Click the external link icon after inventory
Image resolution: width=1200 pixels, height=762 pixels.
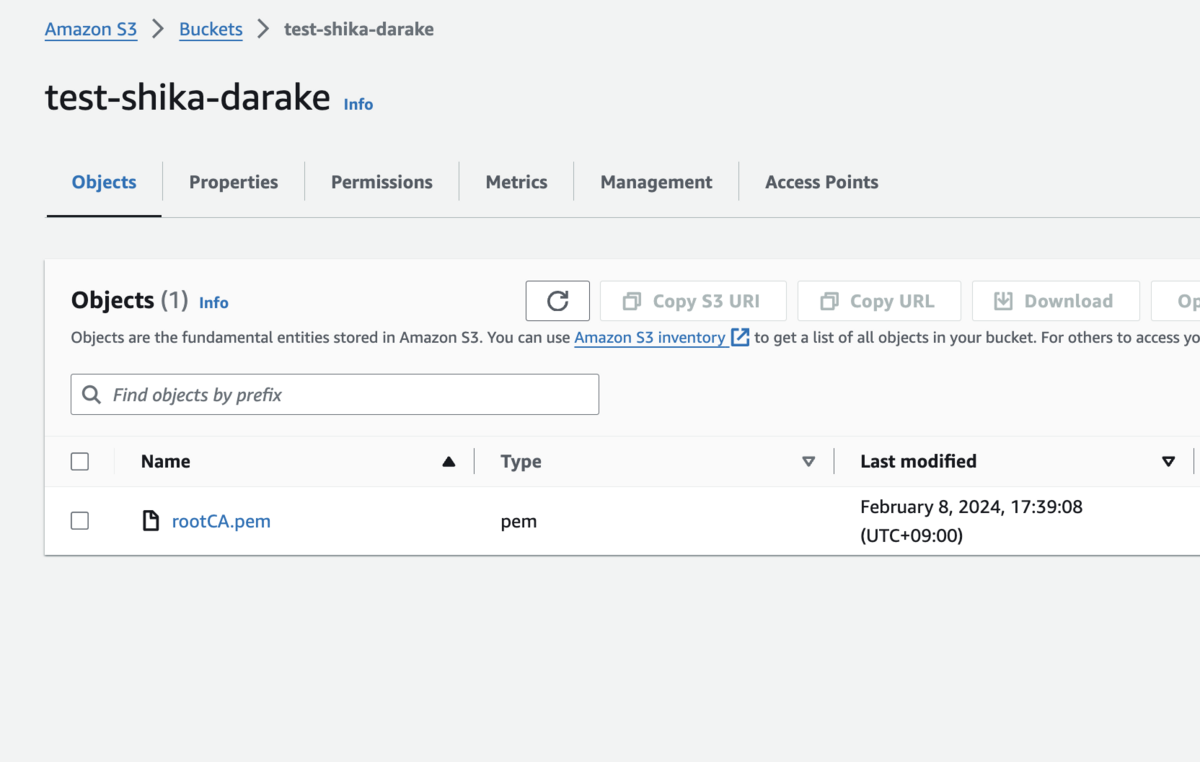coord(740,337)
